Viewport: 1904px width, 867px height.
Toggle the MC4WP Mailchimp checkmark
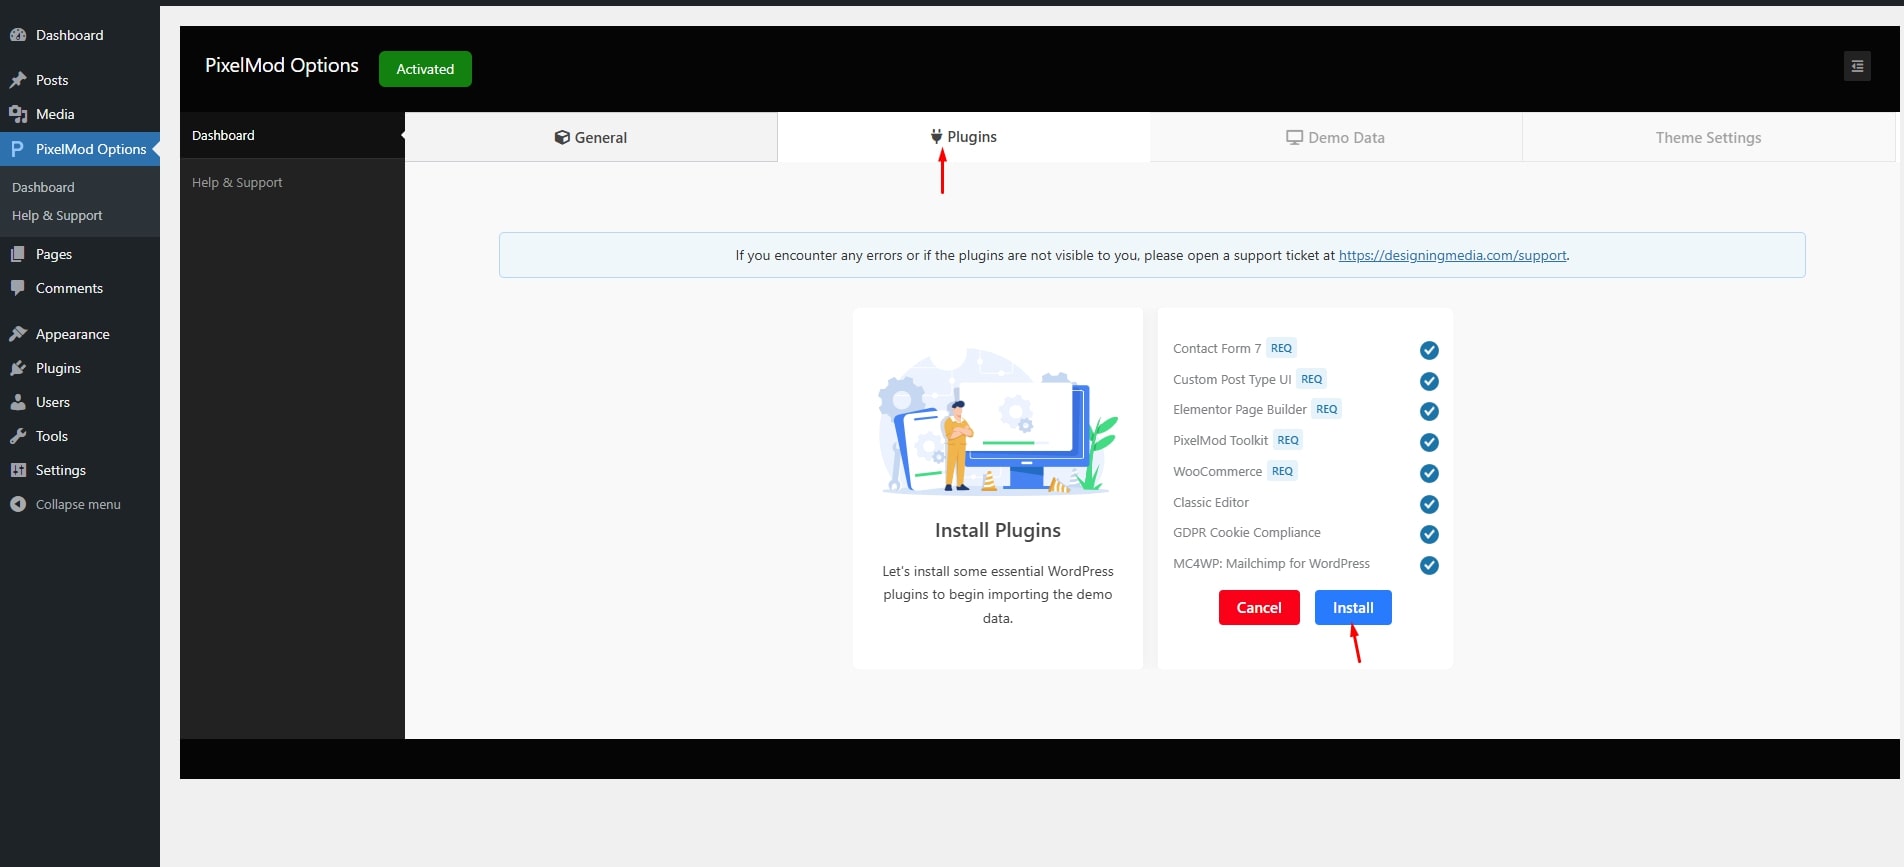(x=1429, y=565)
